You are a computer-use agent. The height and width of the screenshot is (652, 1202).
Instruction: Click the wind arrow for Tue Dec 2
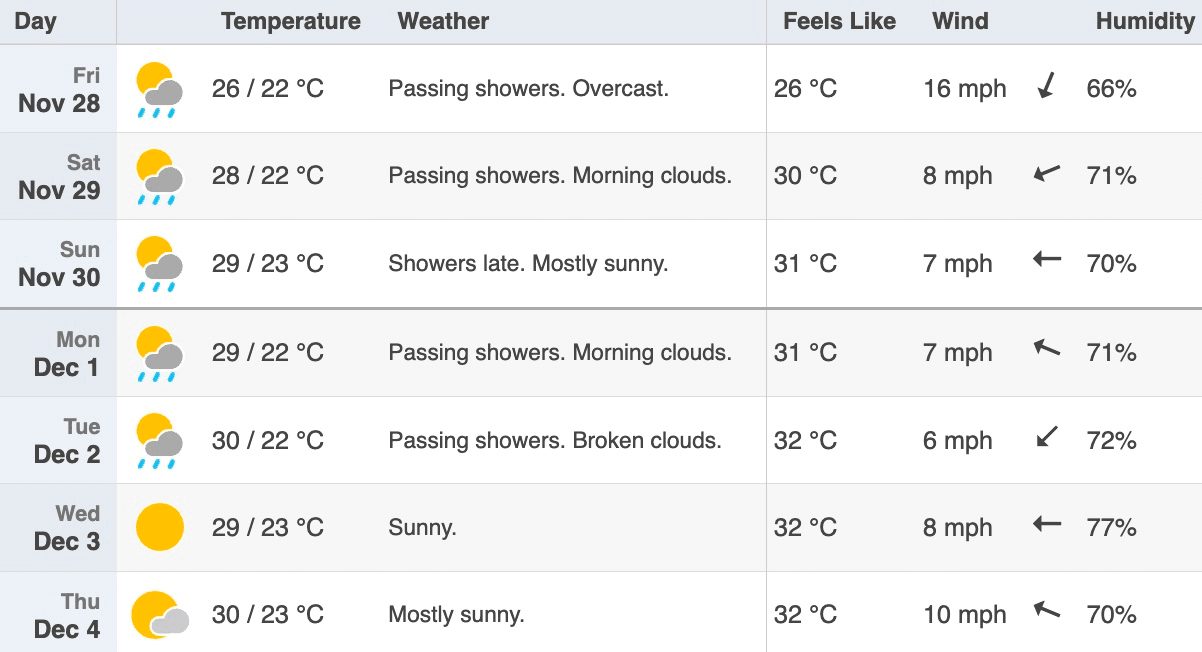(x=1047, y=436)
